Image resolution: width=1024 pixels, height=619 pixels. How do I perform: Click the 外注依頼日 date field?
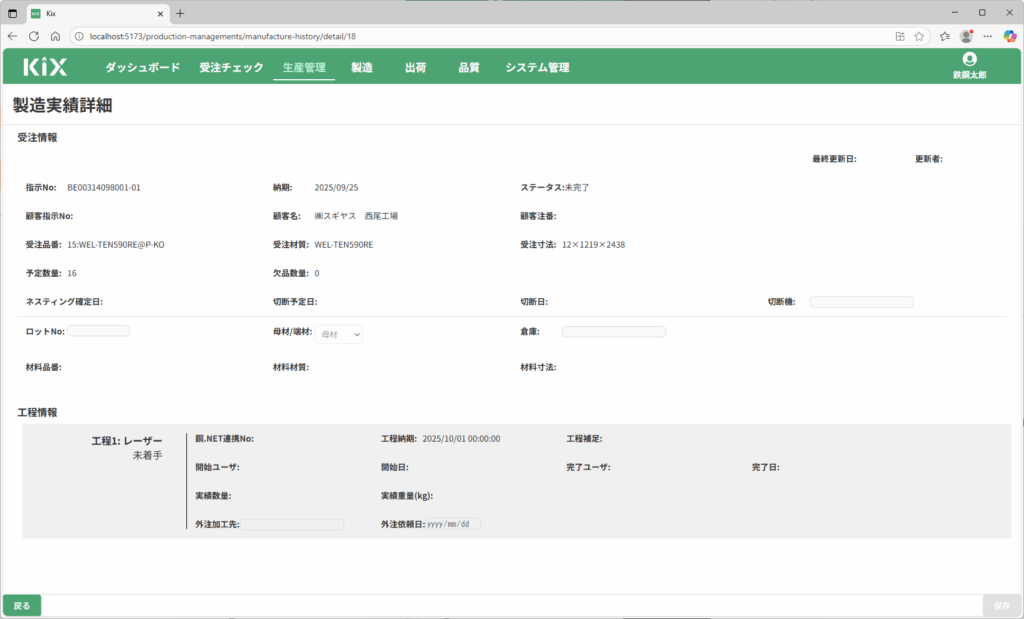(x=453, y=524)
